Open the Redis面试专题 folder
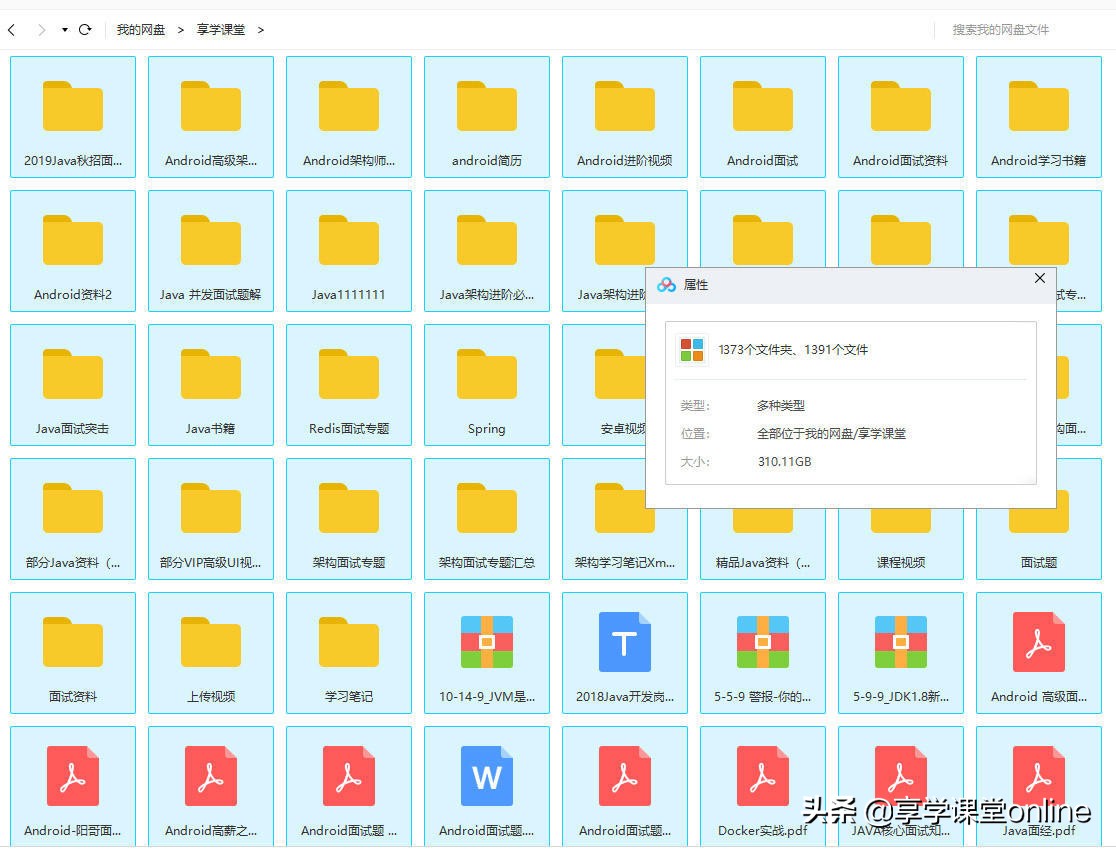 (x=349, y=384)
